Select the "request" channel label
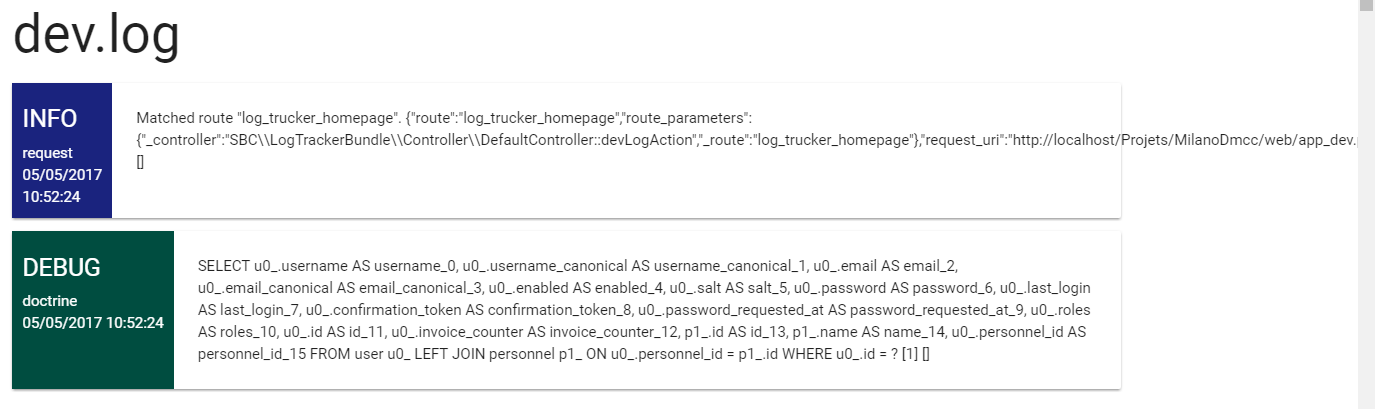The height and width of the screenshot is (409, 1375). tap(47, 153)
